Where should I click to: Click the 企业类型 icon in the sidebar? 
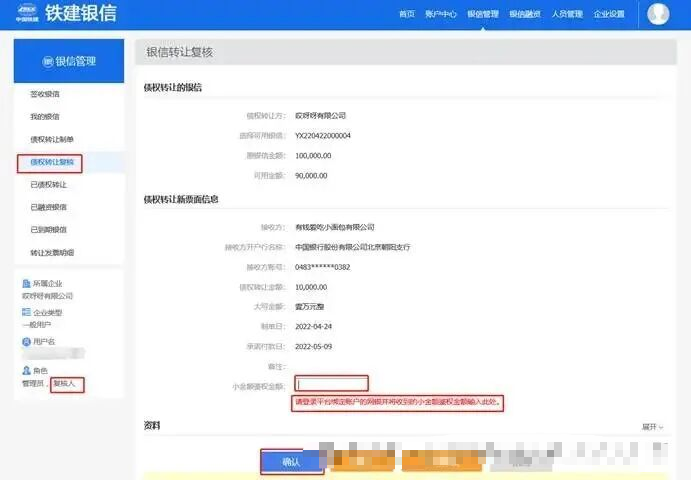tap(27, 312)
